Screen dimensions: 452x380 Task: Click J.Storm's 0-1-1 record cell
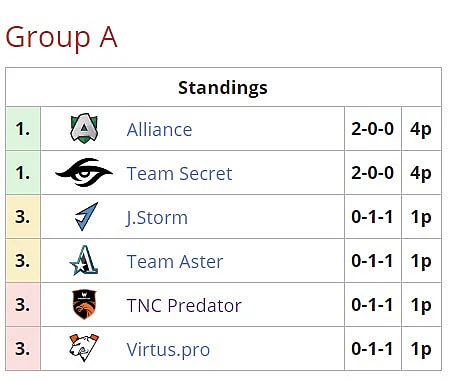[373, 217]
